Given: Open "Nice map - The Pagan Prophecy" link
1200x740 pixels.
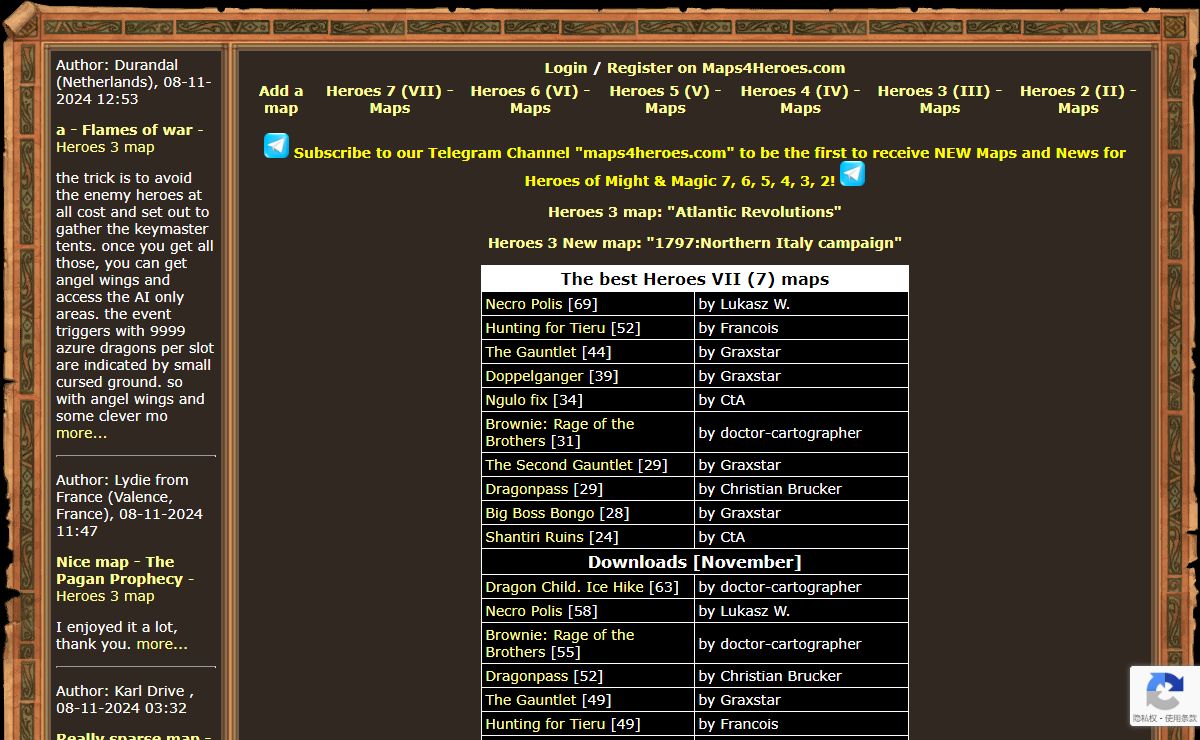Looking at the screenshot, I should coord(119,570).
